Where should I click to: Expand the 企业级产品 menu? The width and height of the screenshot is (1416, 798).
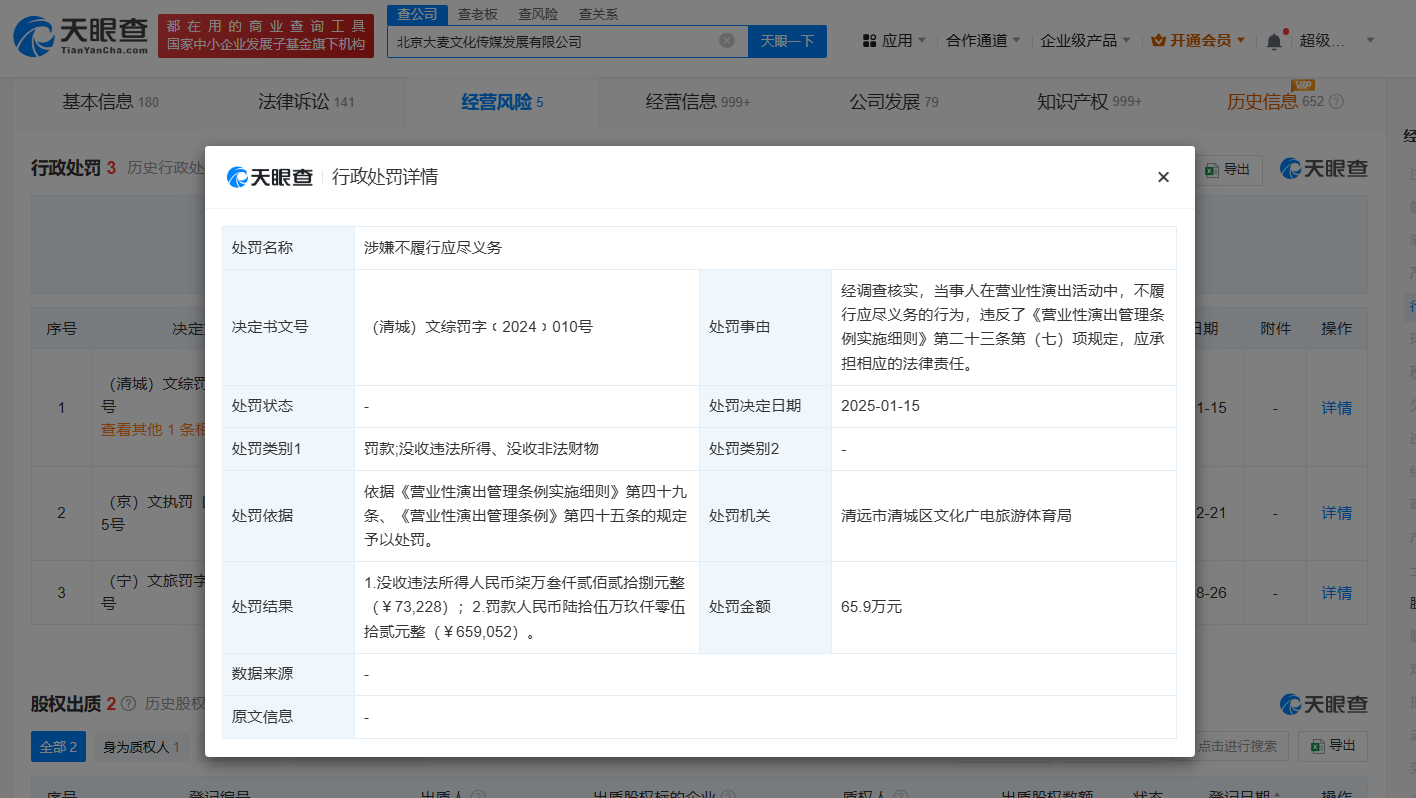pos(1085,41)
